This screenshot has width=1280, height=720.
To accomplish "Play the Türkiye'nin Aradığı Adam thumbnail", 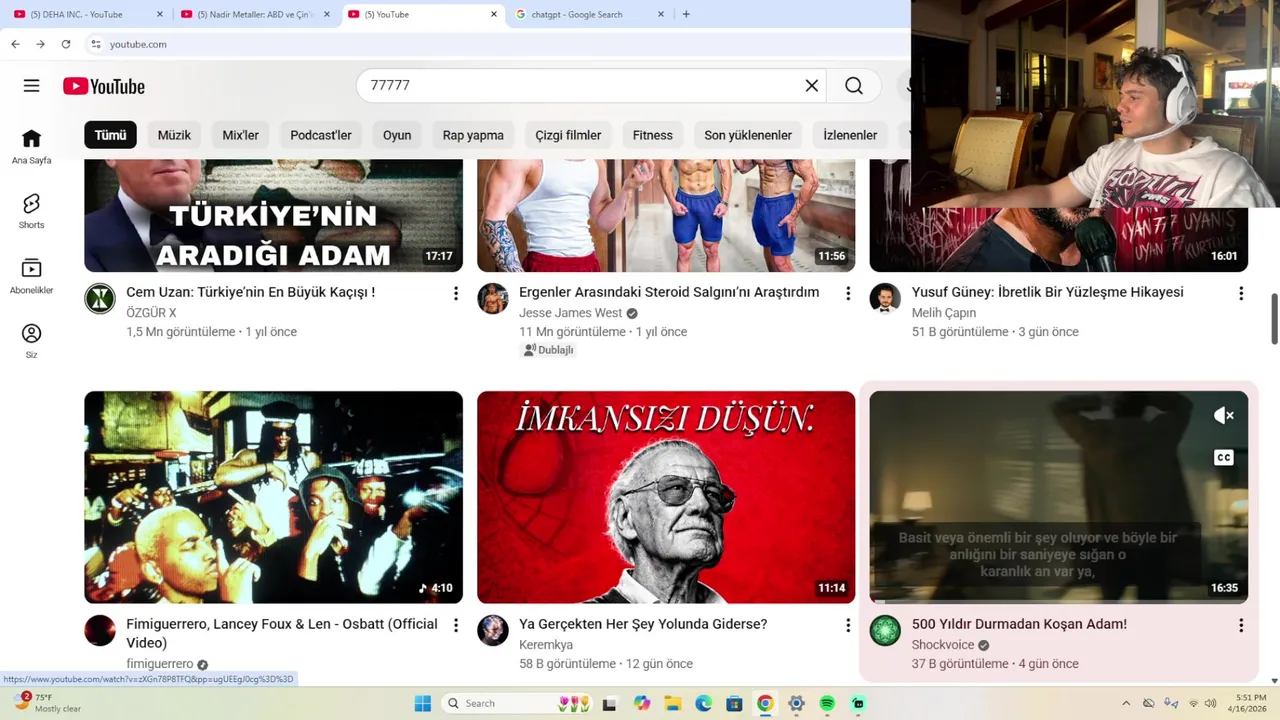I will tap(273, 215).
